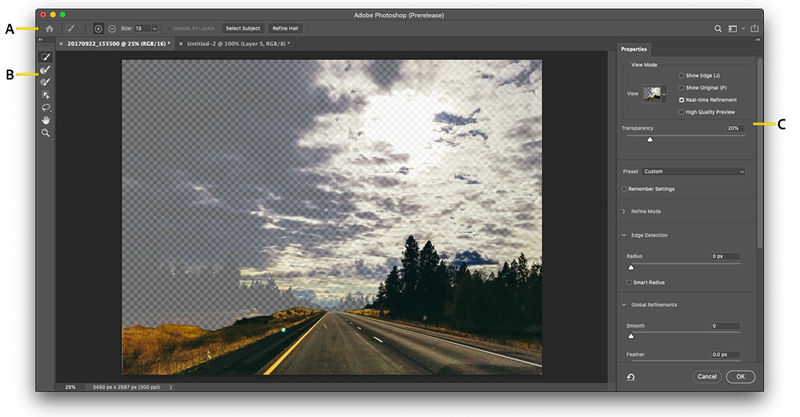Click the 25% zoom level field in status bar
The width and height of the screenshot is (800, 417).
70,387
